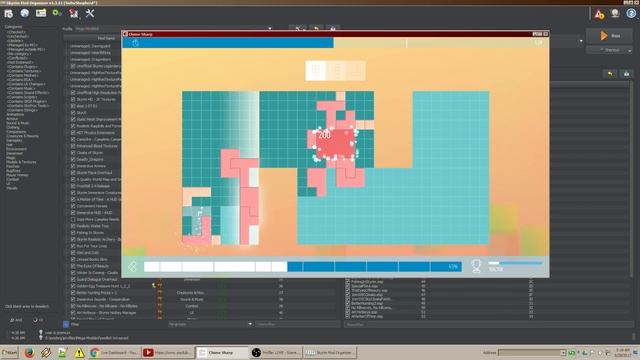Select the Models & Textures category

[21, 162]
